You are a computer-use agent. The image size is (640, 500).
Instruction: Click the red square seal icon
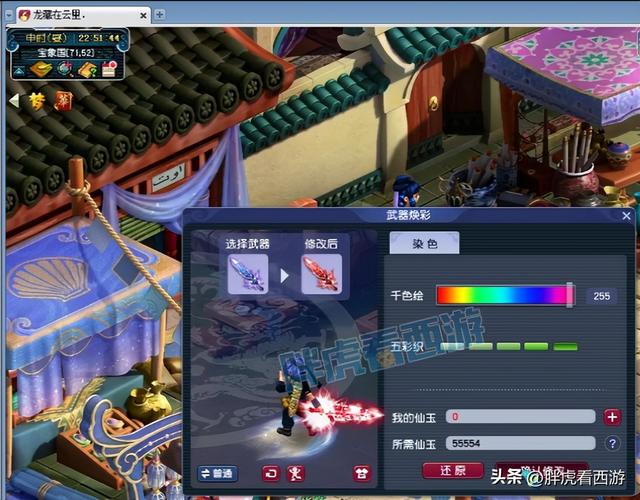pos(63,102)
